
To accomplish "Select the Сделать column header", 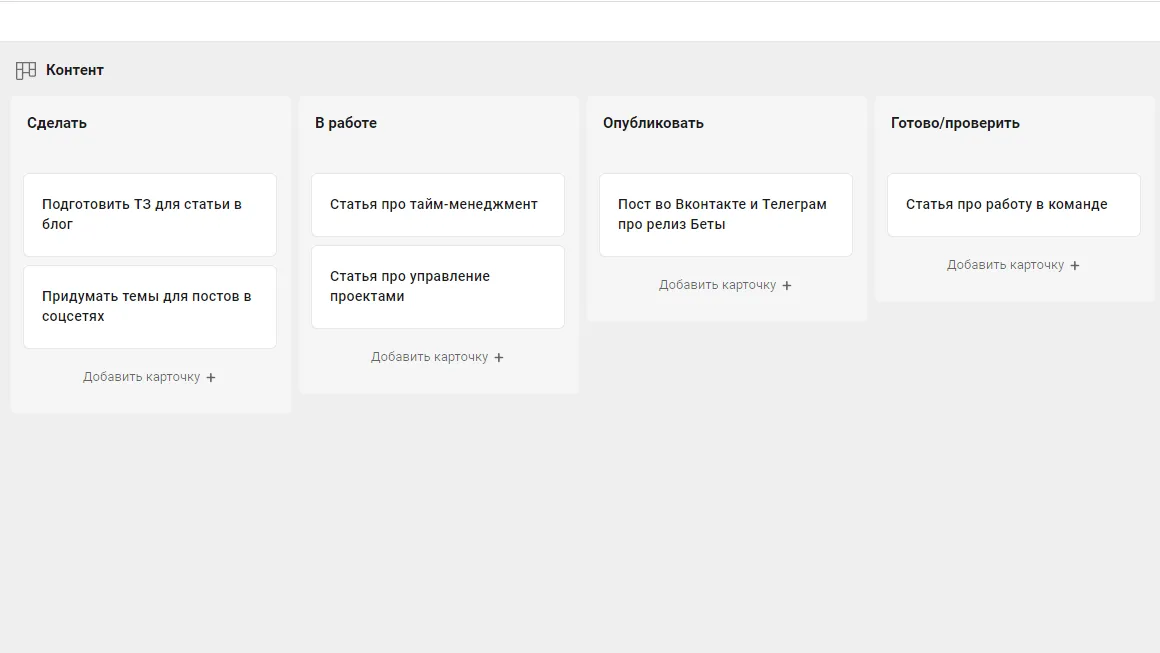I will (x=57, y=123).
